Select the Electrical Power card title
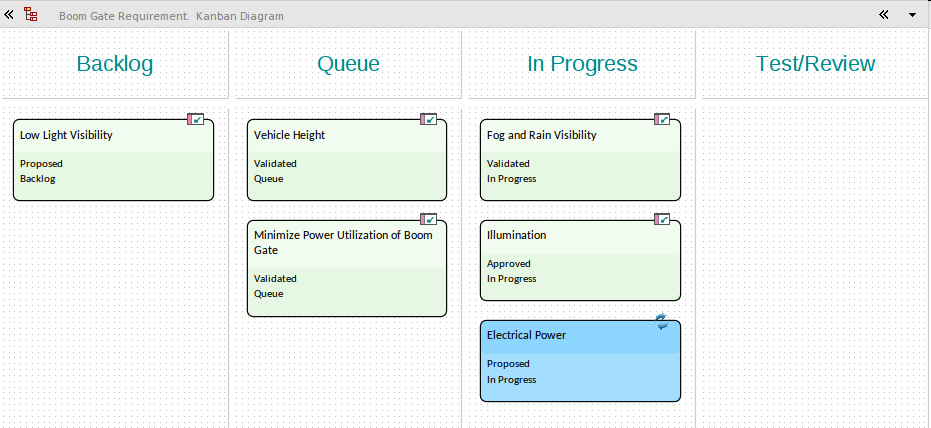 pos(526,336)
